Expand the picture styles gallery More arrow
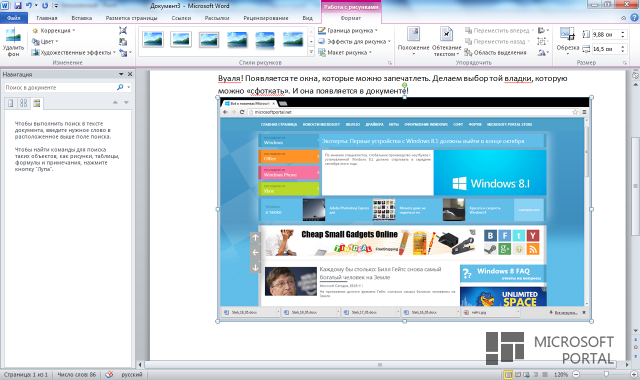The height and width of the screenshot is (380, 640). click(311, 52)
